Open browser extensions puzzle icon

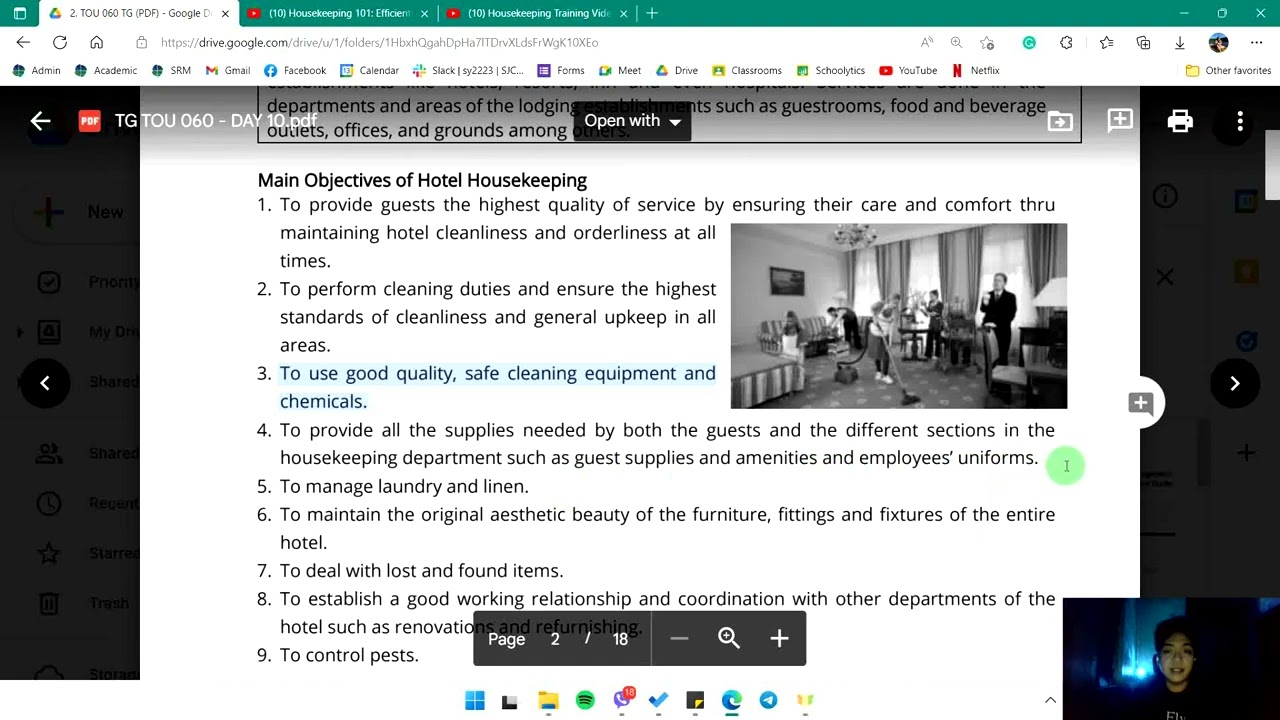point(1066,42)
